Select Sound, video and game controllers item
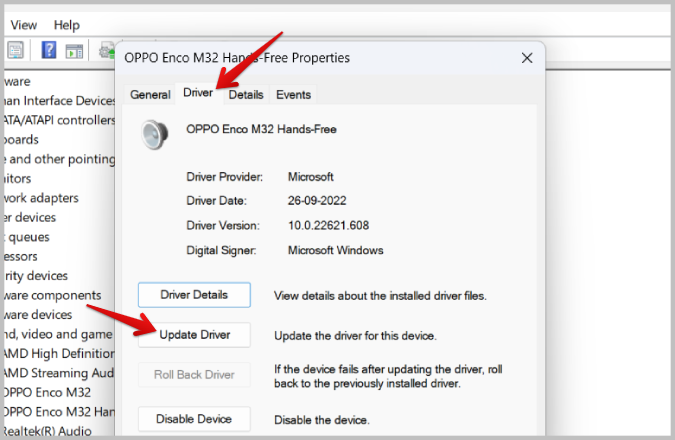Viewport: 675px width, 440px height. (x=59, y=334)
